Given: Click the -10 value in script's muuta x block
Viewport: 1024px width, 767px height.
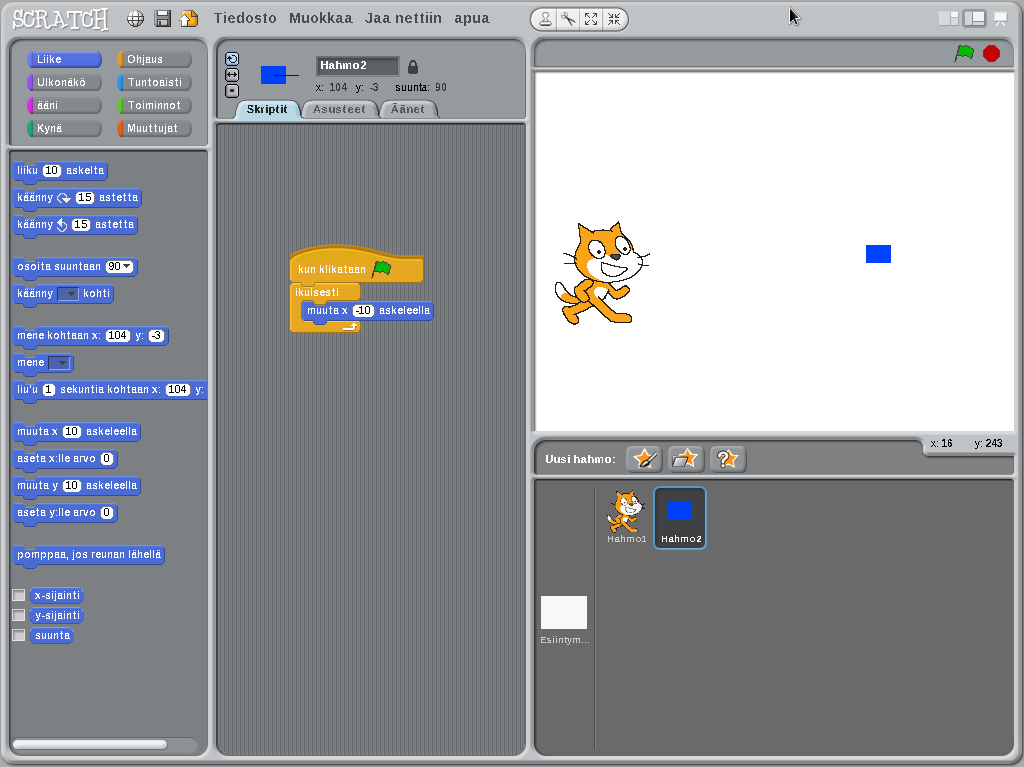Looking at the screenshot, I should click(363, 310).
